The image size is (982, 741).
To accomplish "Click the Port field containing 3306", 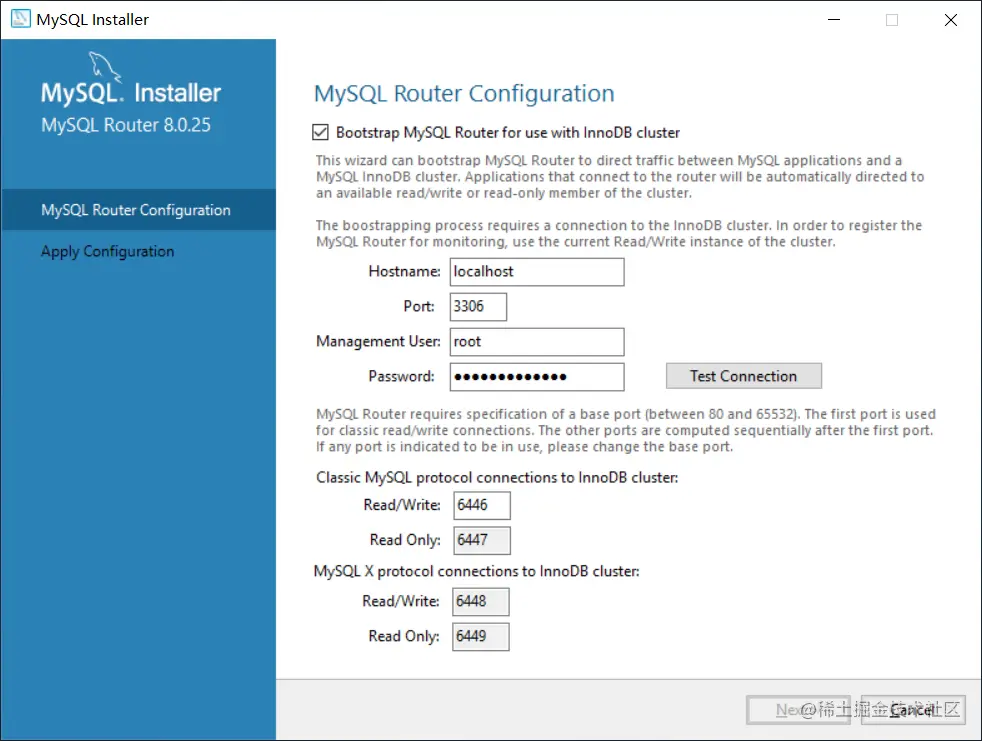I will tap(478, 307).
